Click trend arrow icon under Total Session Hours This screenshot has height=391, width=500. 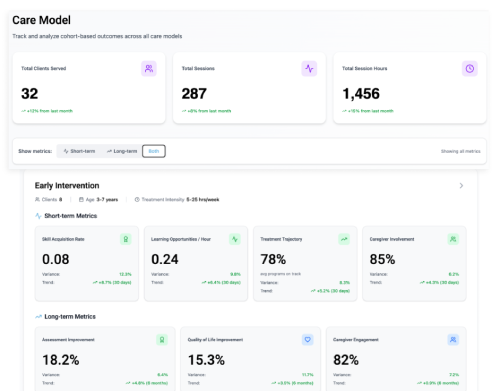344,111
